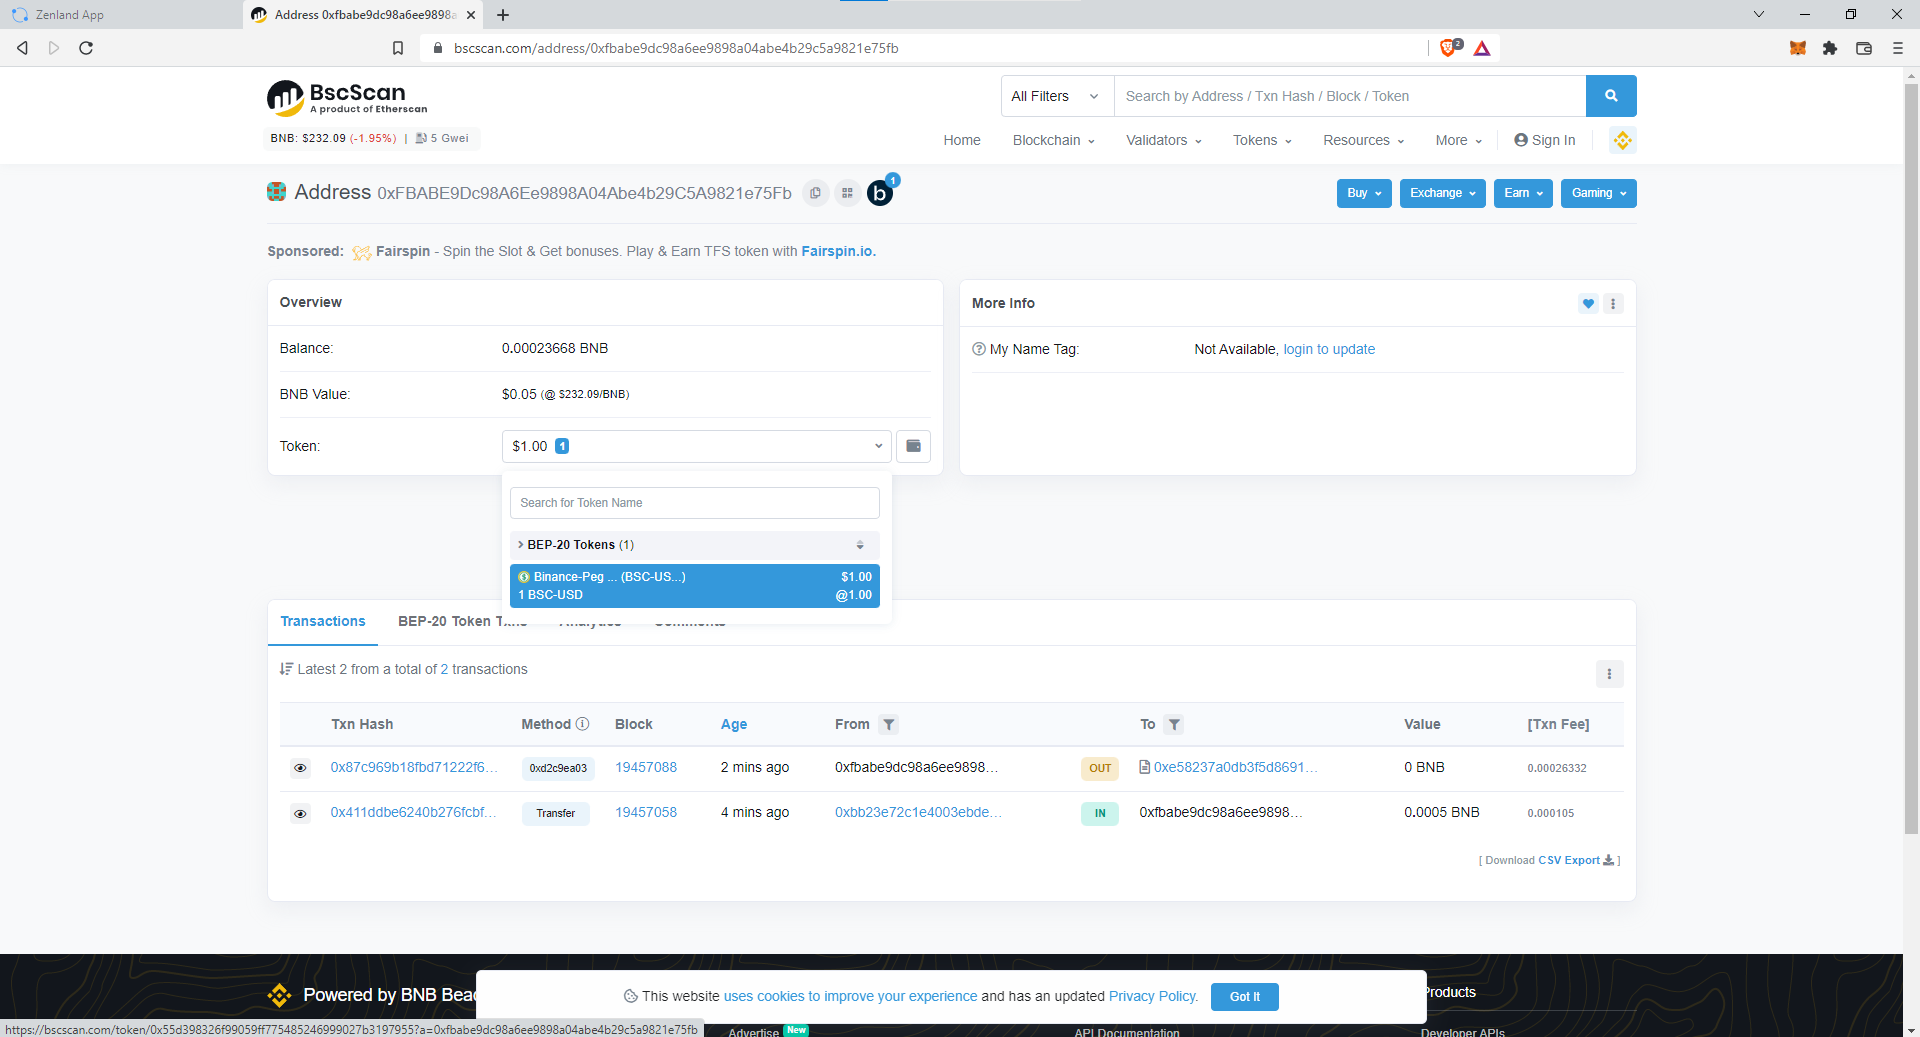This screenshot has height=1037, width=1920.
Task: Toggle the Age column header format
Action: click(734, 724)
